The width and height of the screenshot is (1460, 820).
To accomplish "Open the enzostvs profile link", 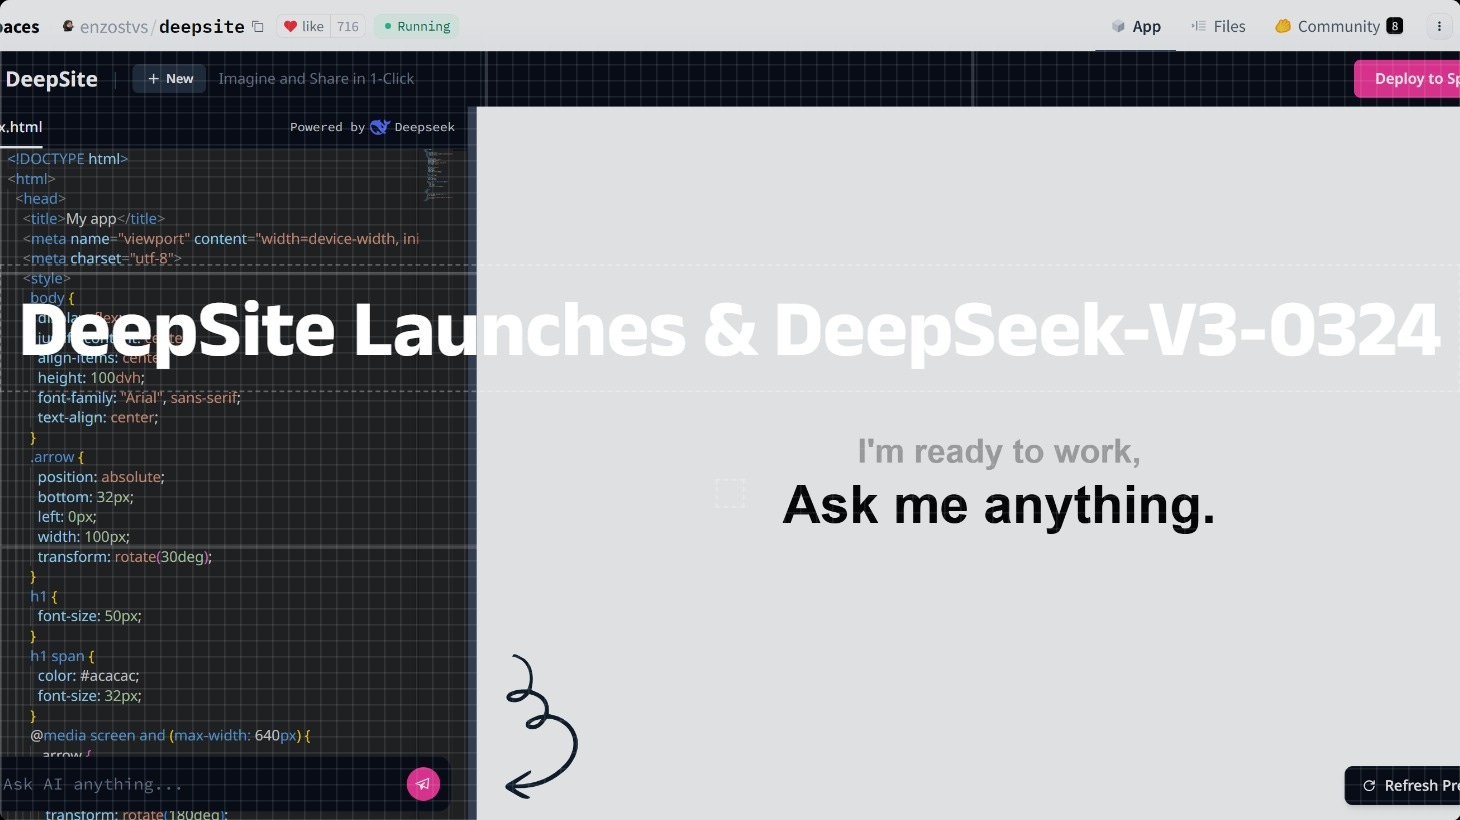I will tap(114, 27).
